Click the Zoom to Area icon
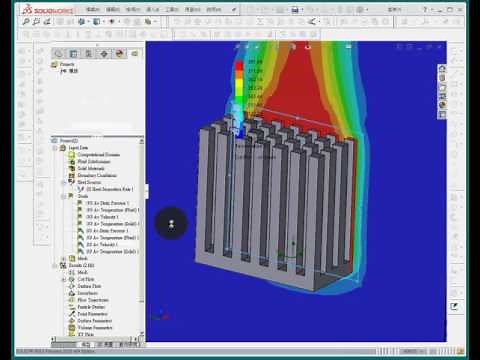The image size is (480, 360). 37,22
